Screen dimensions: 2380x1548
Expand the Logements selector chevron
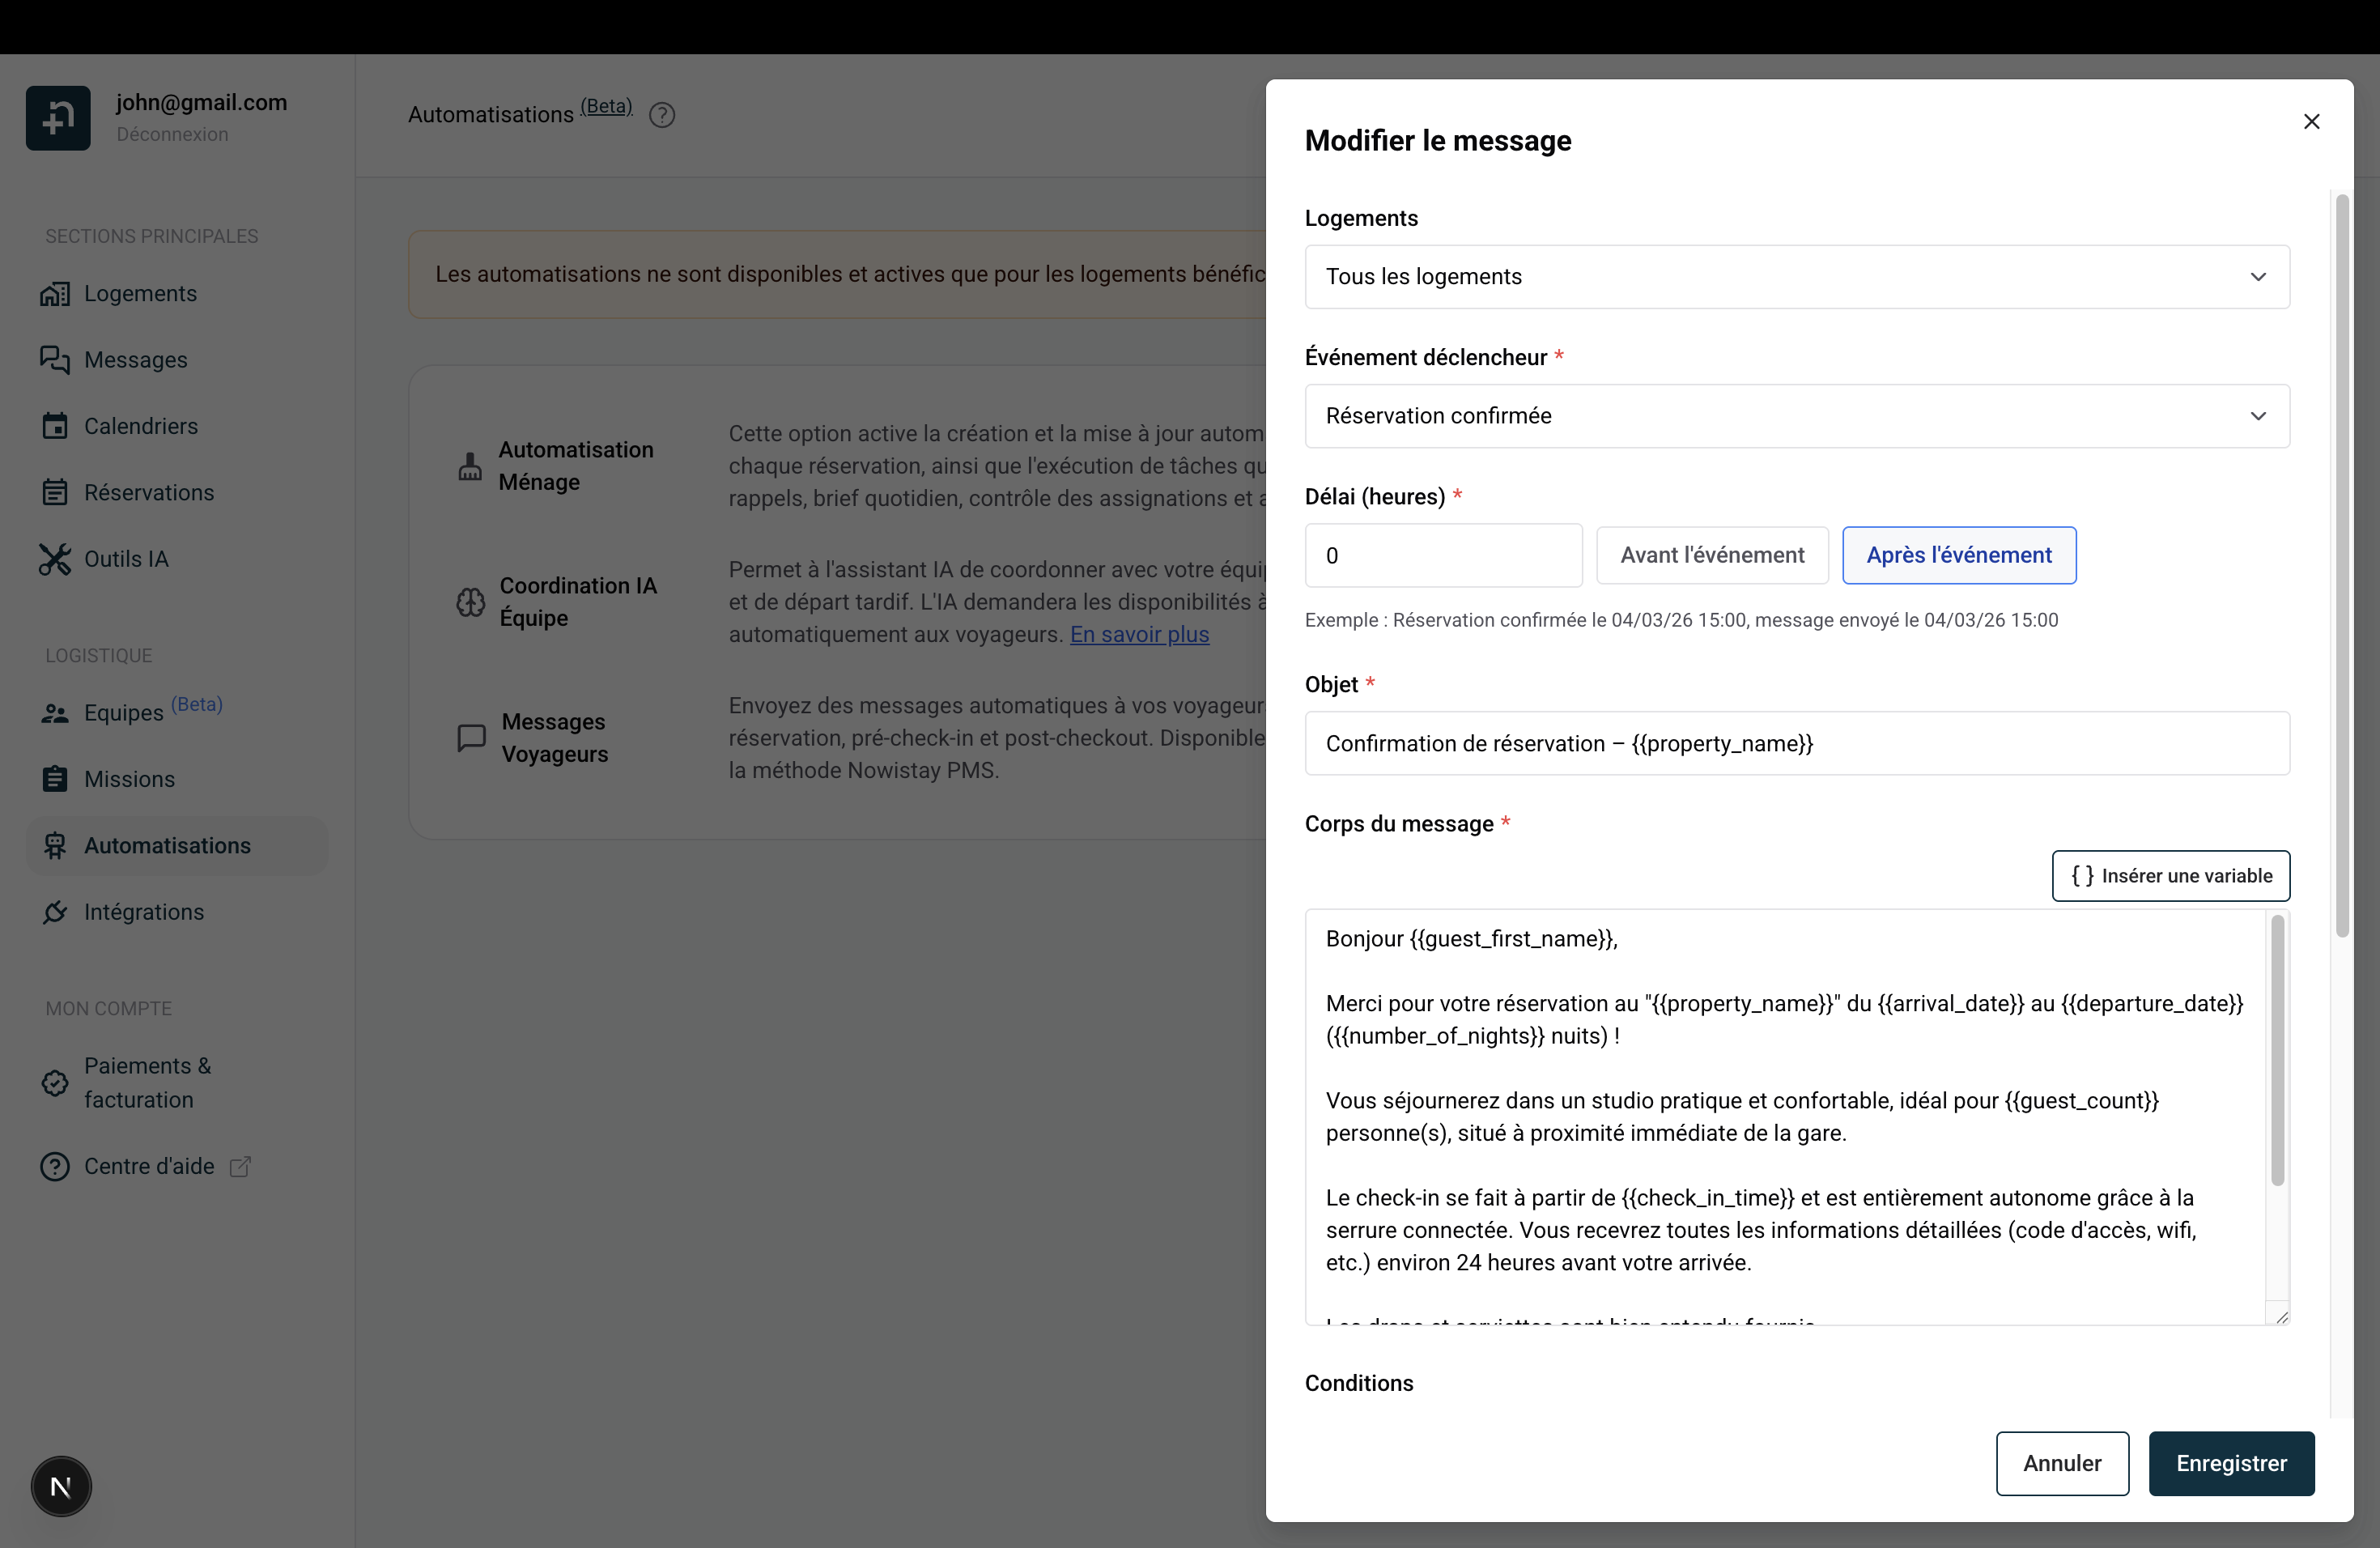click(x=2258, y=277)
